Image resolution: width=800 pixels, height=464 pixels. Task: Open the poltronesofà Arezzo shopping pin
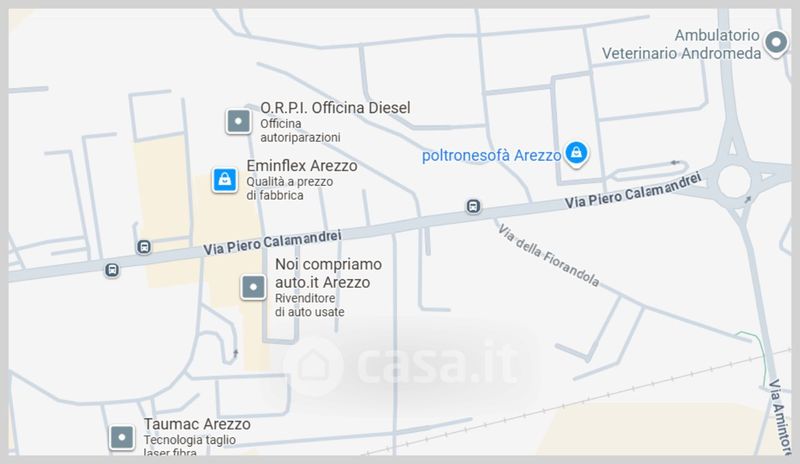click(577, 153)
